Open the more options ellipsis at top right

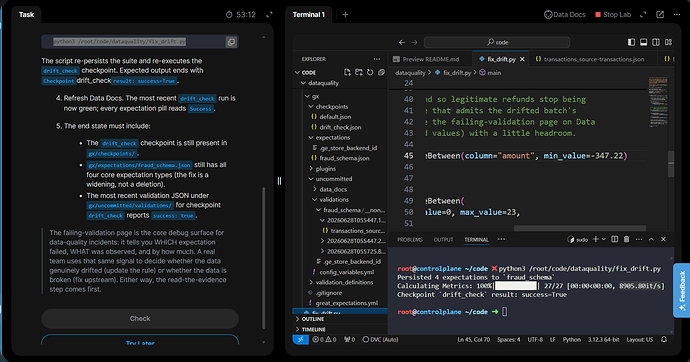point(677,15)
